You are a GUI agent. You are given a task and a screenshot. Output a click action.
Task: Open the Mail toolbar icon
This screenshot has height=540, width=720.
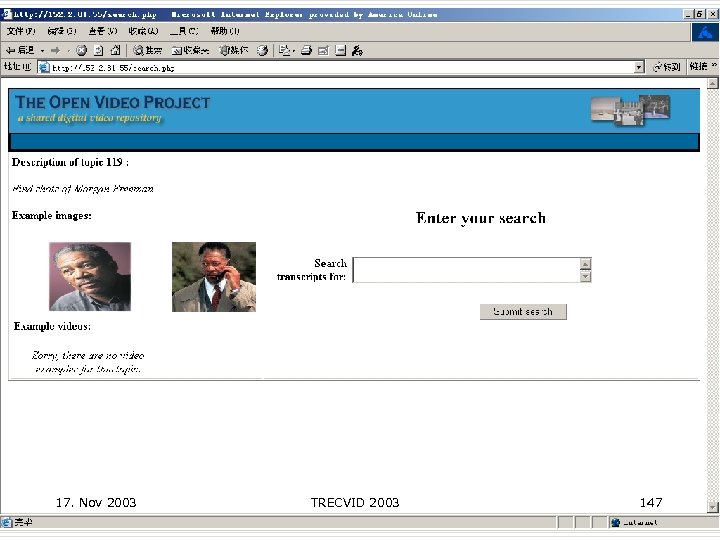click(x=286, y=51)
